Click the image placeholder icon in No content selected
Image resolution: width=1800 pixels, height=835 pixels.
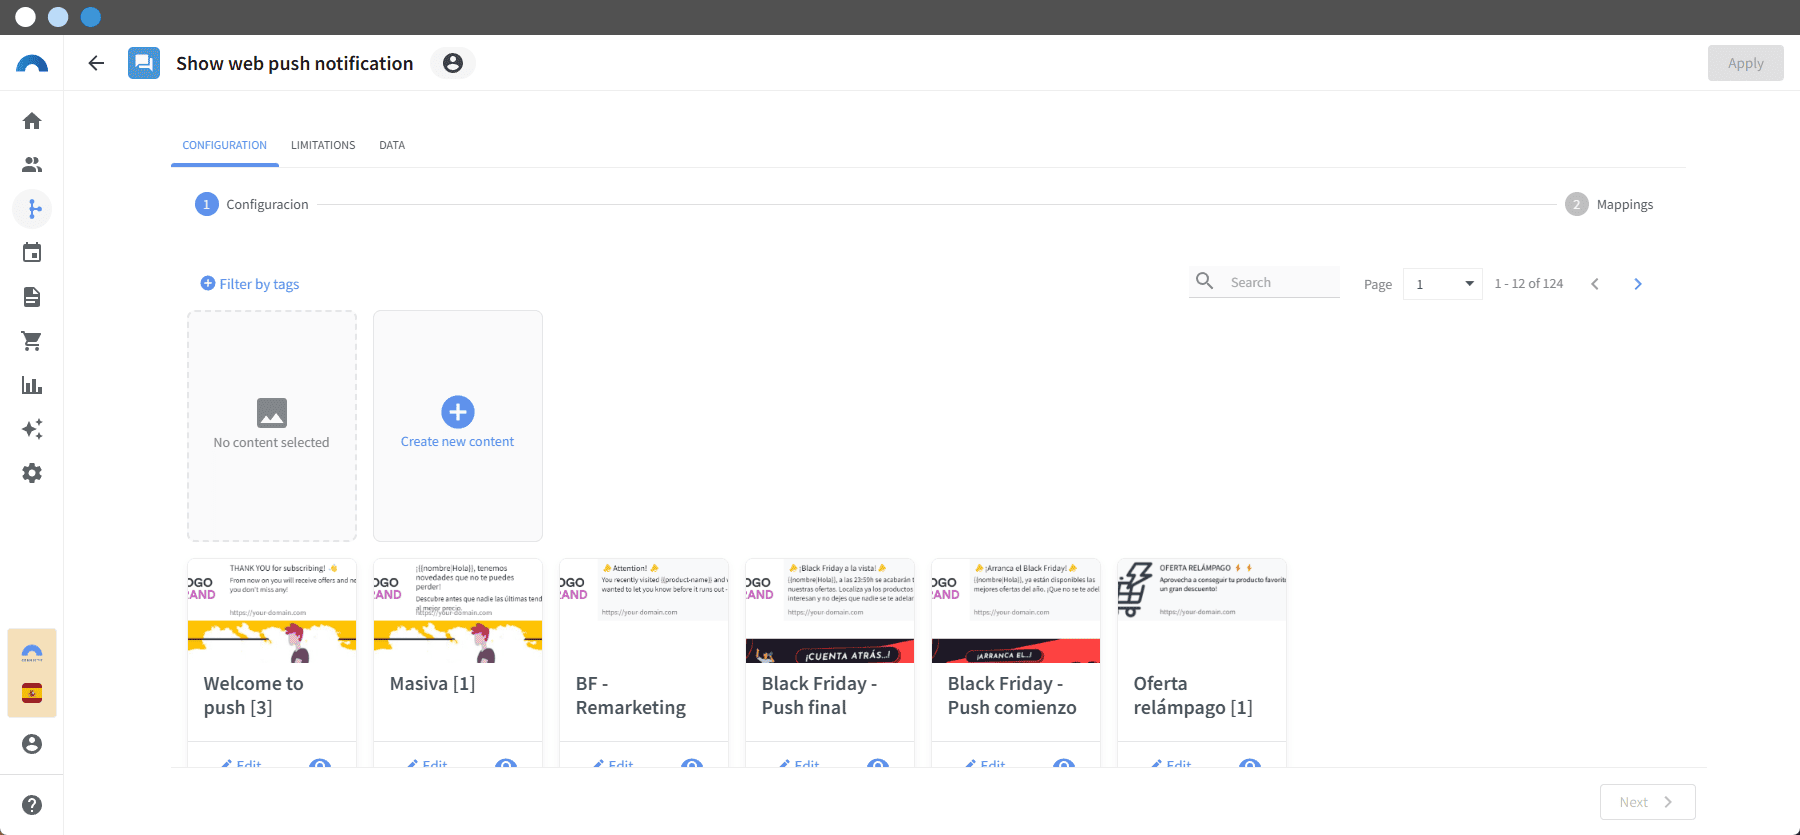click(272, 413)
